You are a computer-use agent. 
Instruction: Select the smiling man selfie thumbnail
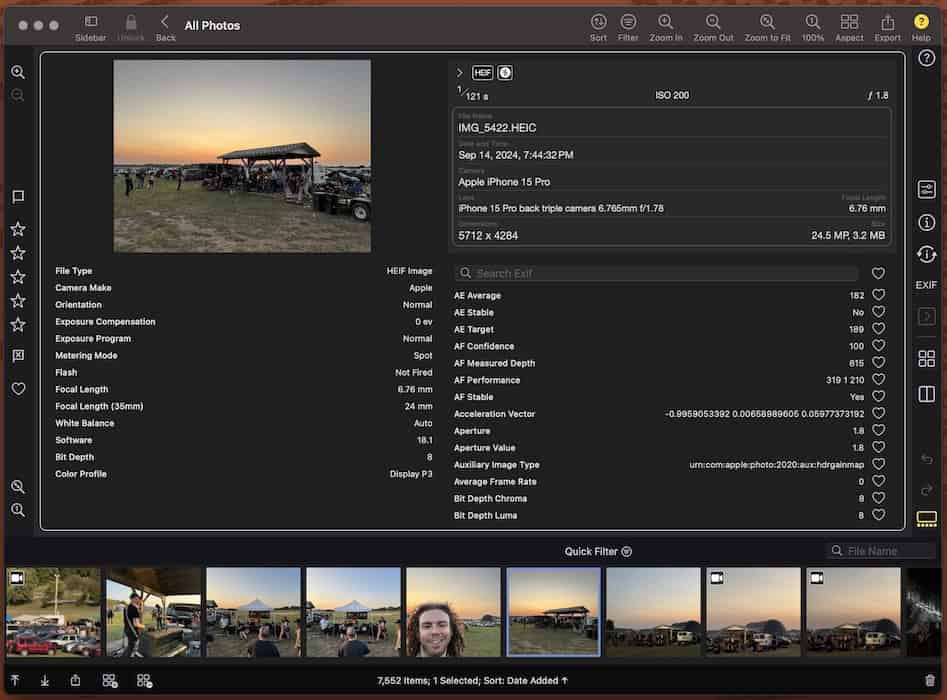tap(453, 612)
